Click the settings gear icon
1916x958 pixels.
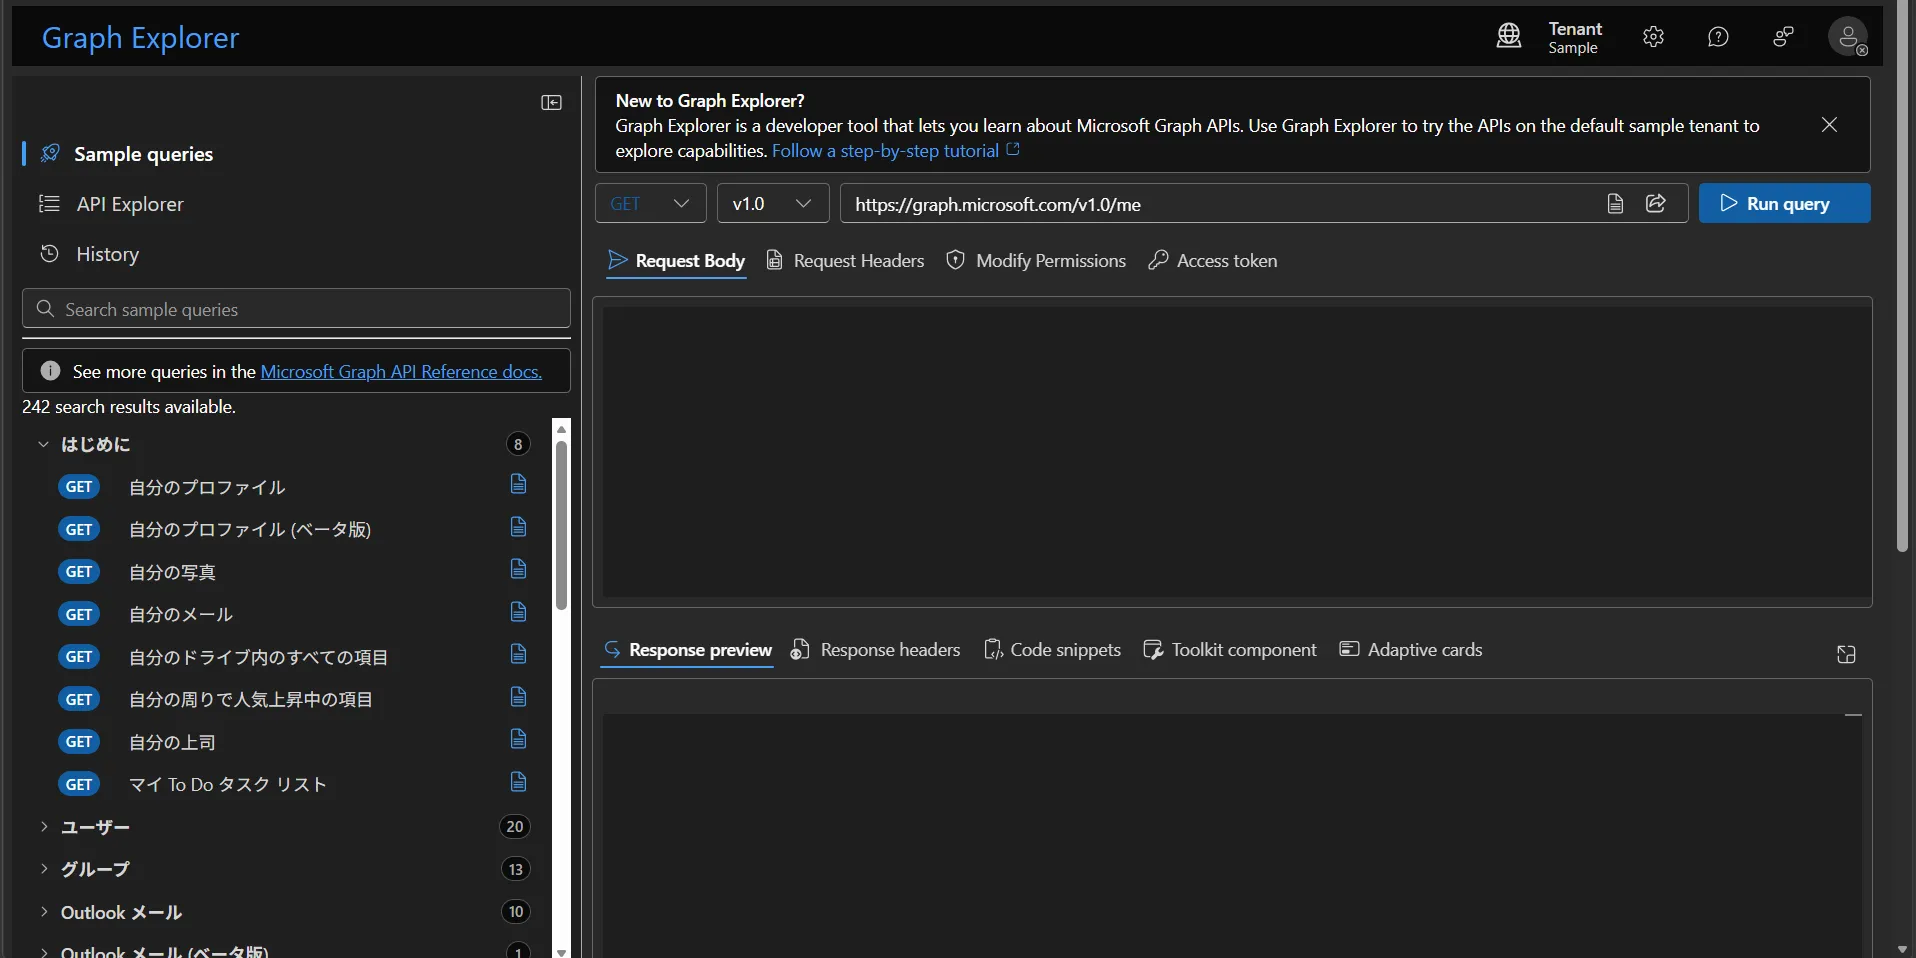(x=1653, y=37)
